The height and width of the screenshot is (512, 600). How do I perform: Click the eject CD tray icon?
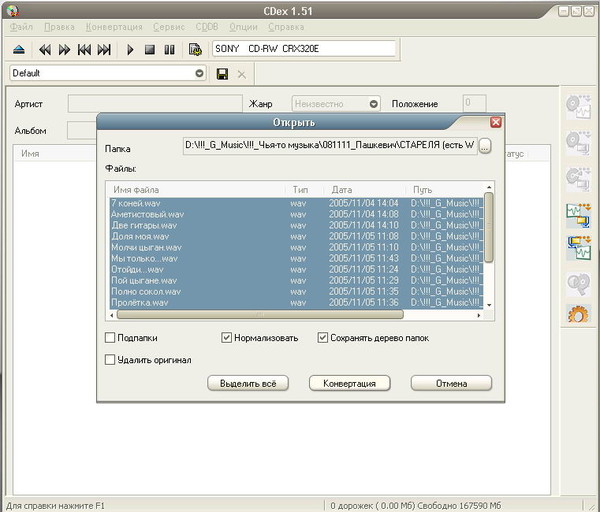(19, 49)
